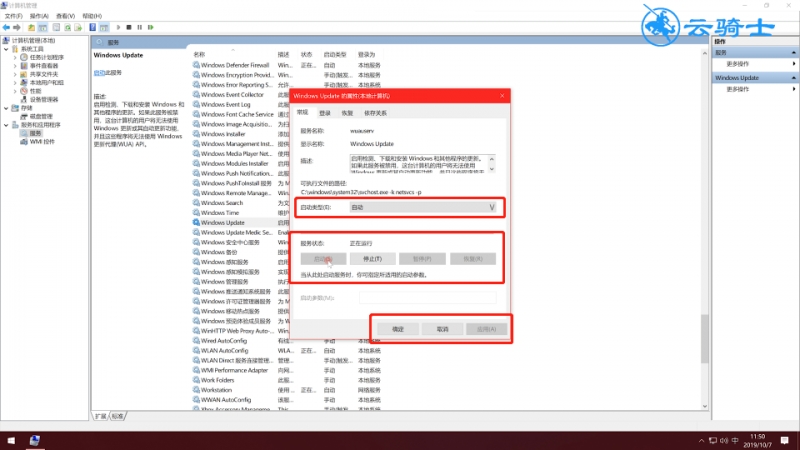This screenshot has height=450, width=800.
Task: Click the 启动参数 input field
Action: click(x=428, y=298)
